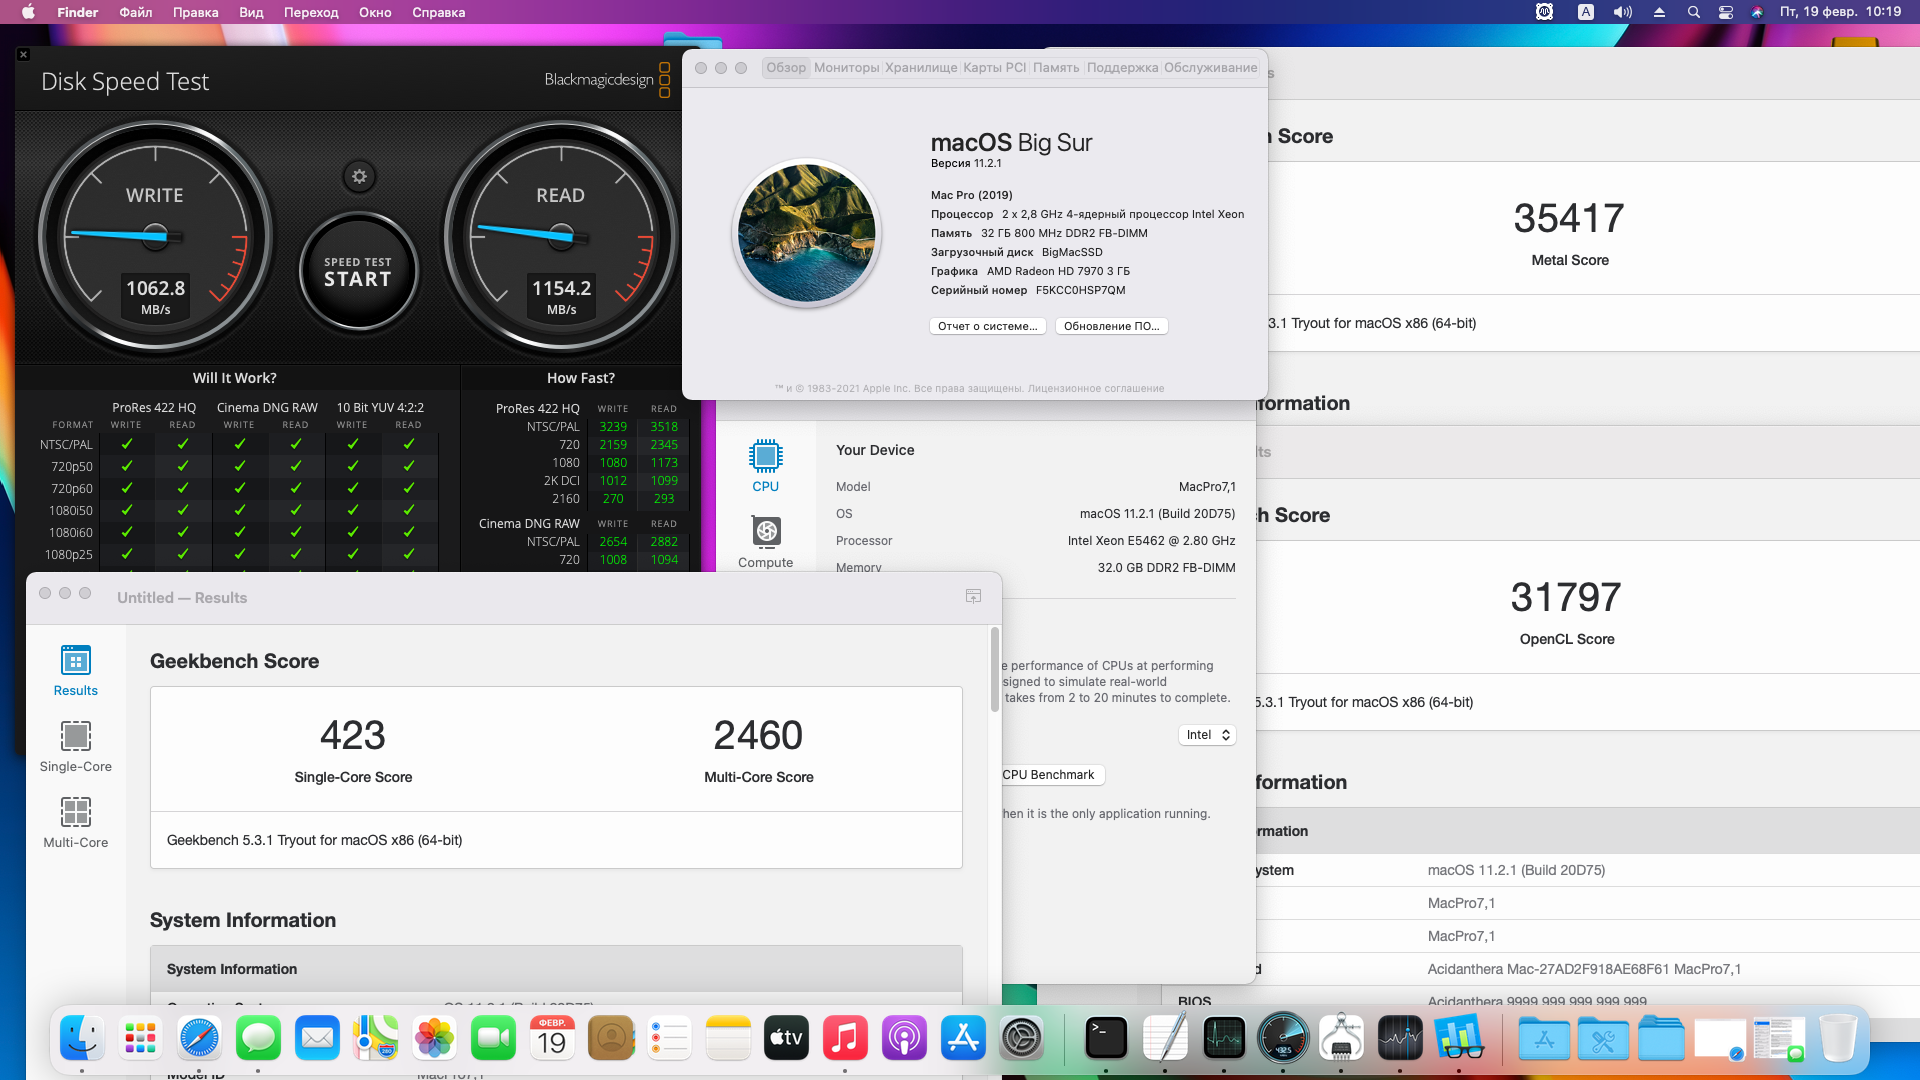Switch to the Мониторы tab
The width and height of the screenshot is (1920, 1080).
coord(846,68)
